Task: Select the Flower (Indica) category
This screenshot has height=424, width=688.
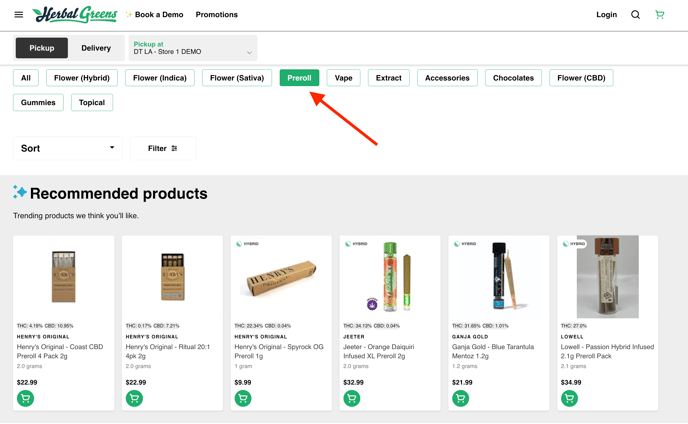Action: click(x=160, y=78)
